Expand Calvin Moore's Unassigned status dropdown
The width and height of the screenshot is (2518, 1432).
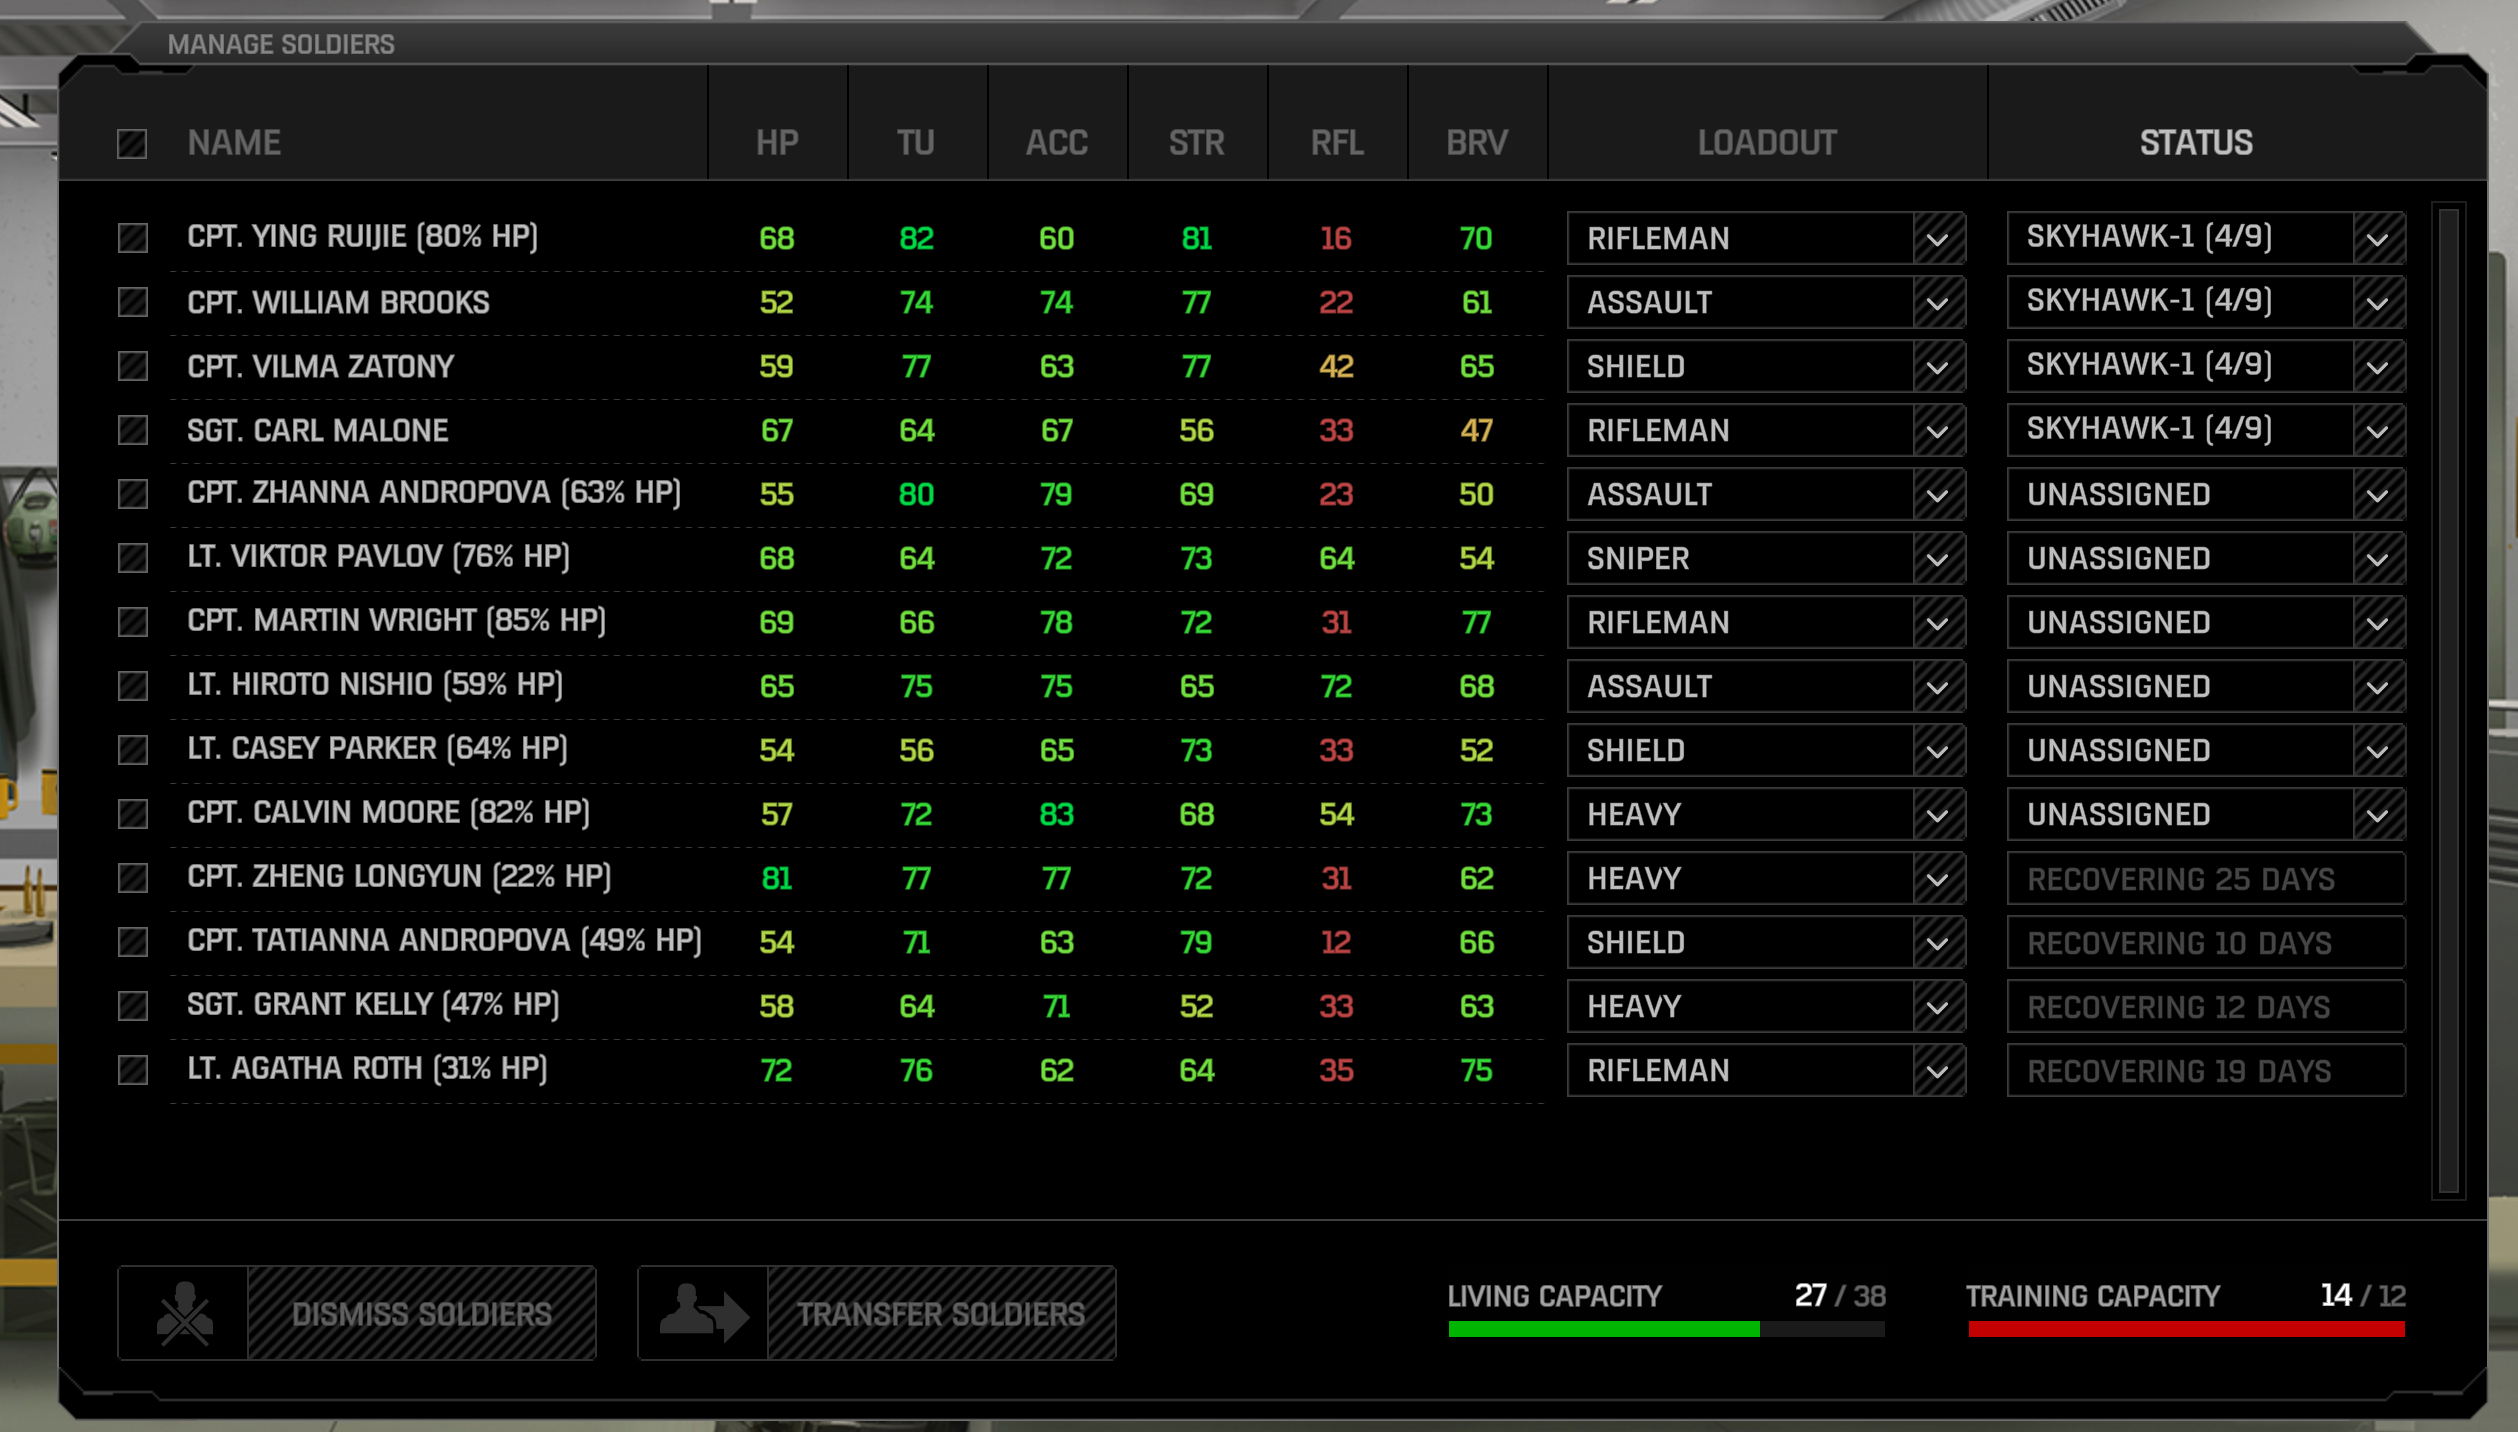tap(2206, 814)
